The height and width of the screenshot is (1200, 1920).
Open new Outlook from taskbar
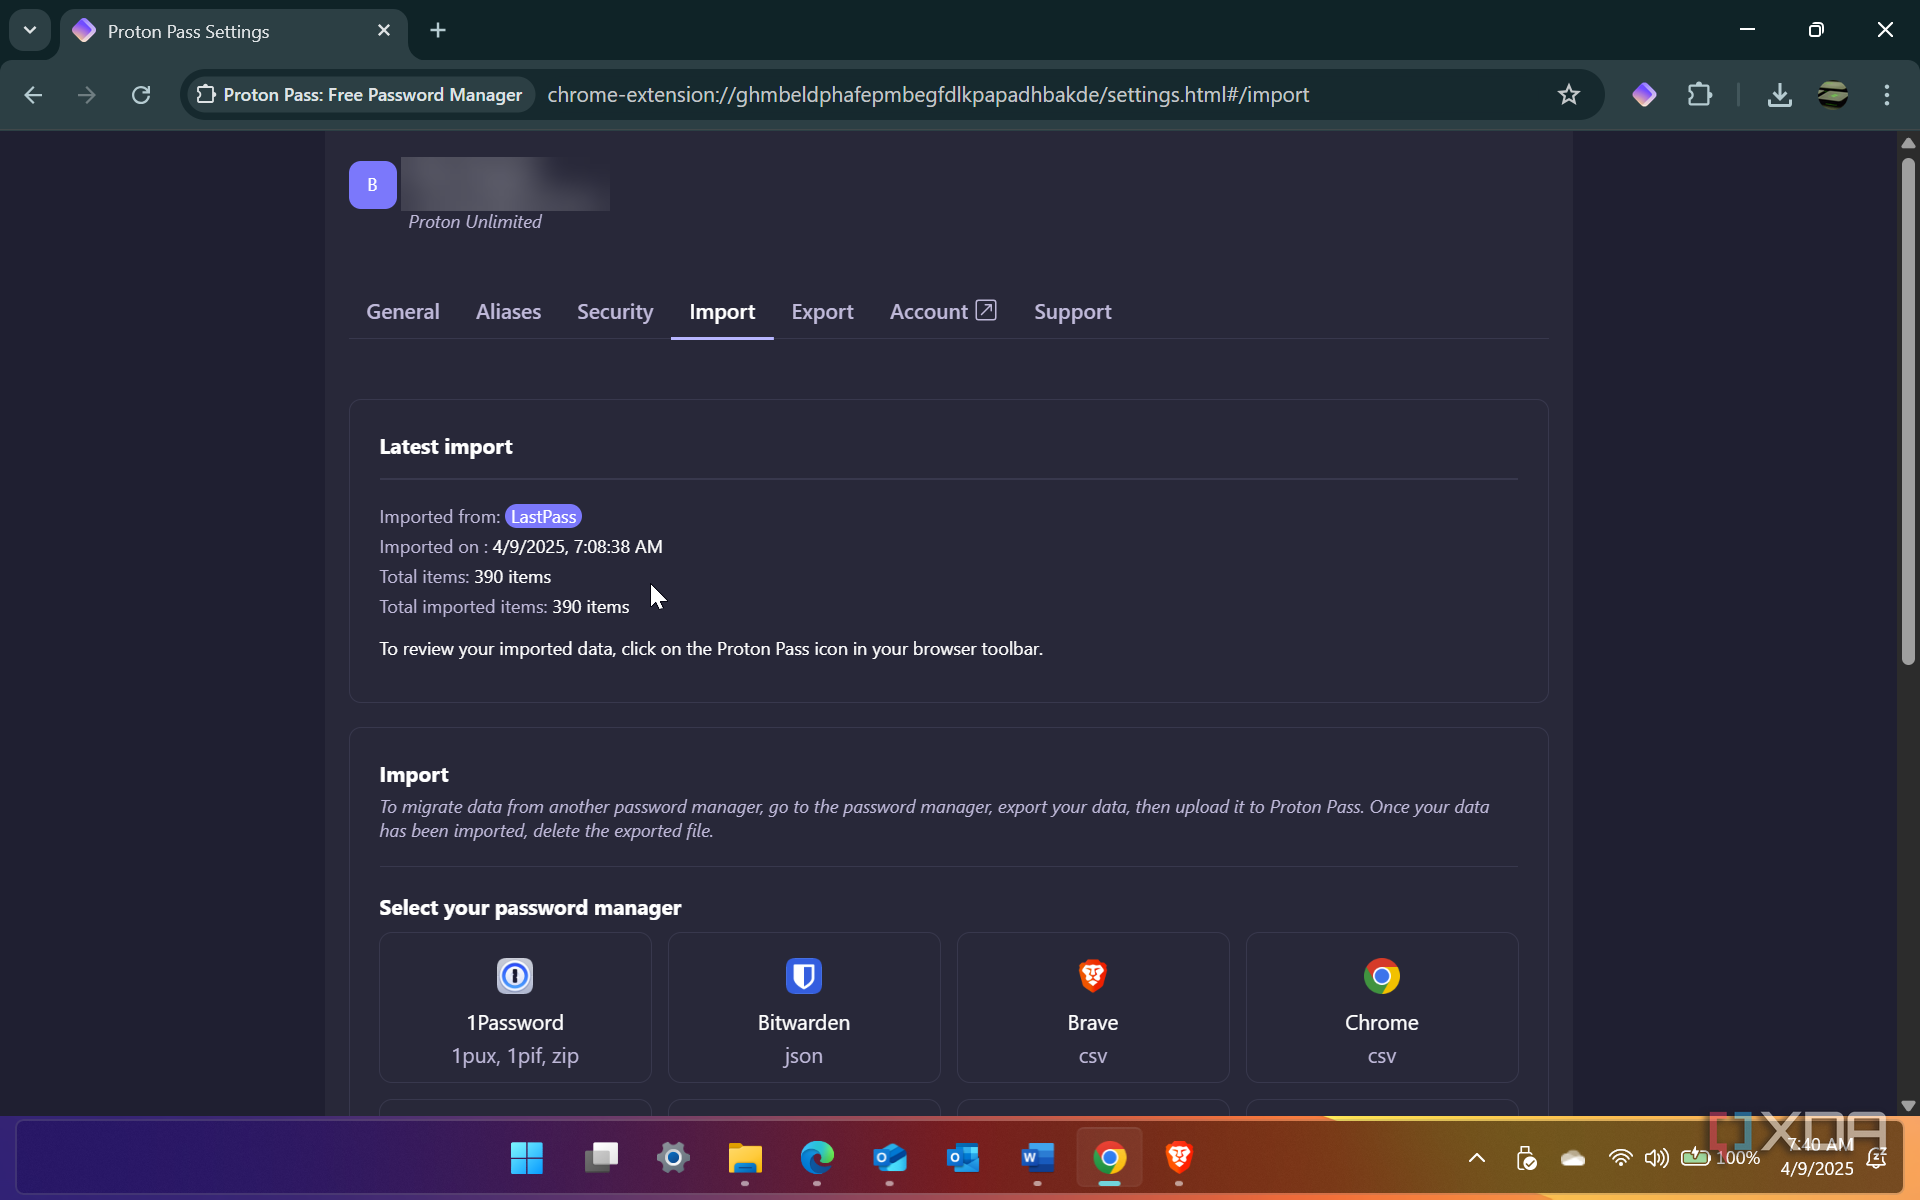pyautogui.click(x=890, y=1158)
